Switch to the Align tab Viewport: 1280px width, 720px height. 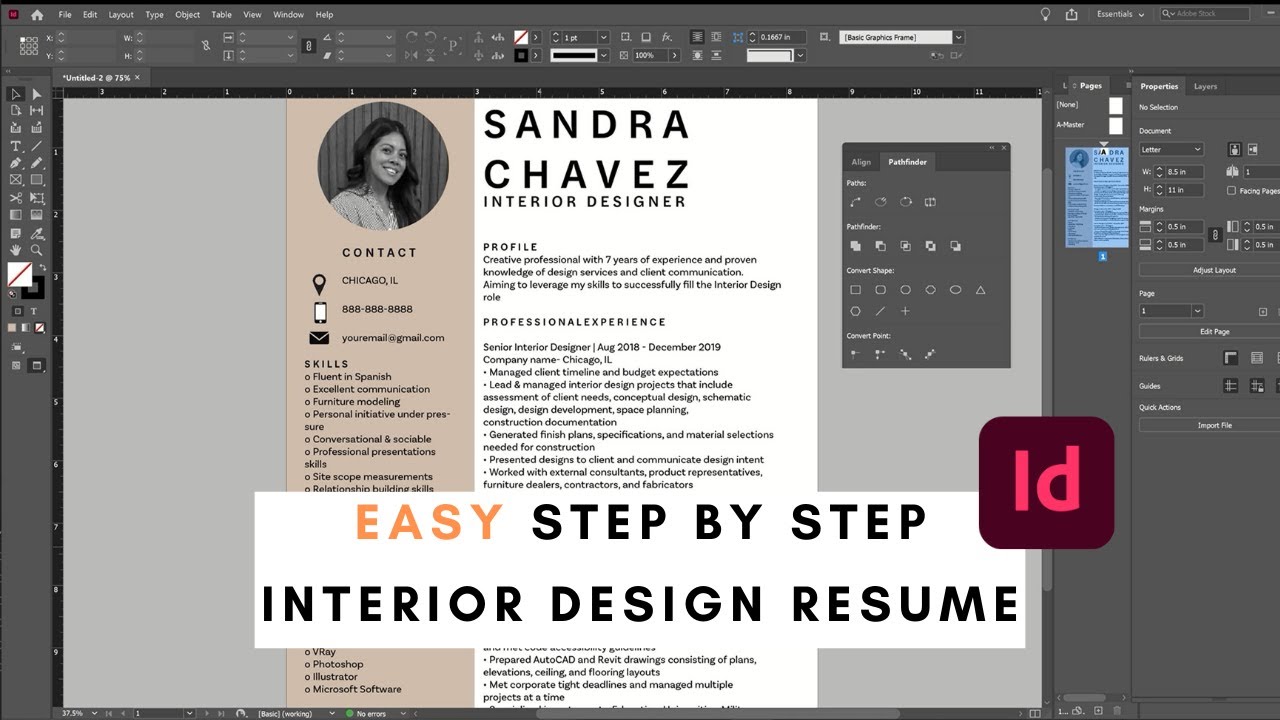[861, 161]
